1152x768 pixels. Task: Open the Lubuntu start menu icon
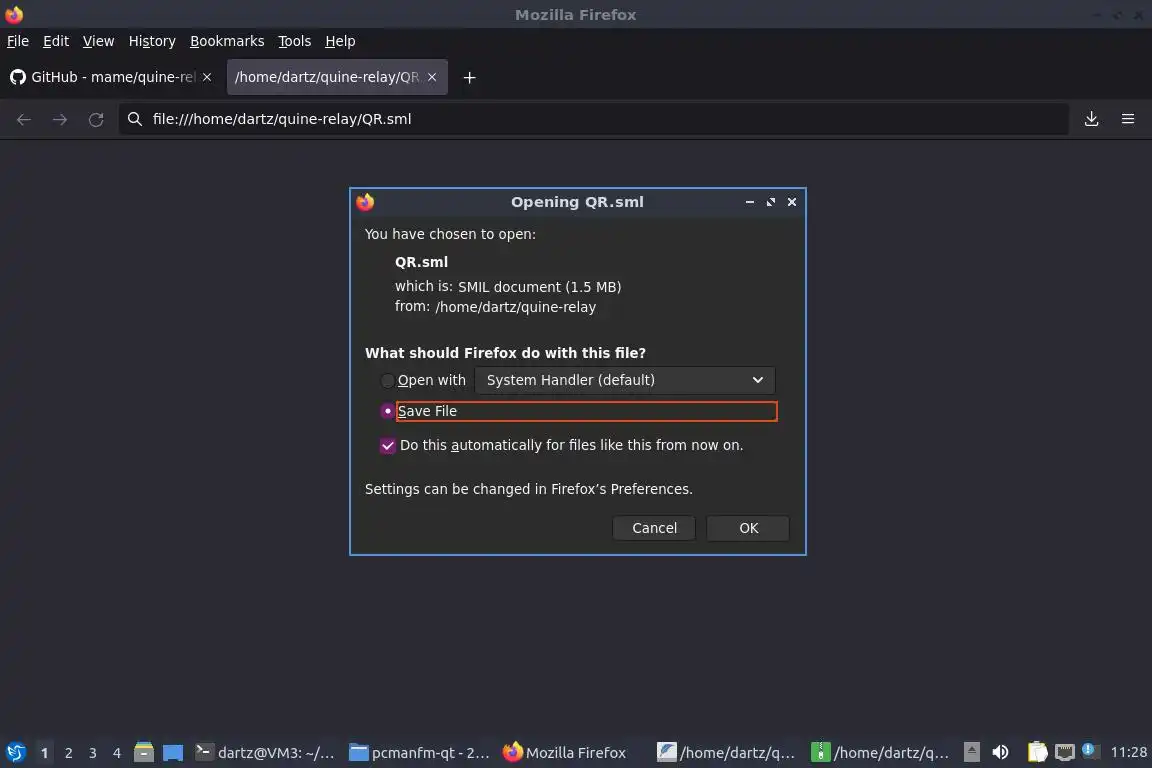pos(15,753)
